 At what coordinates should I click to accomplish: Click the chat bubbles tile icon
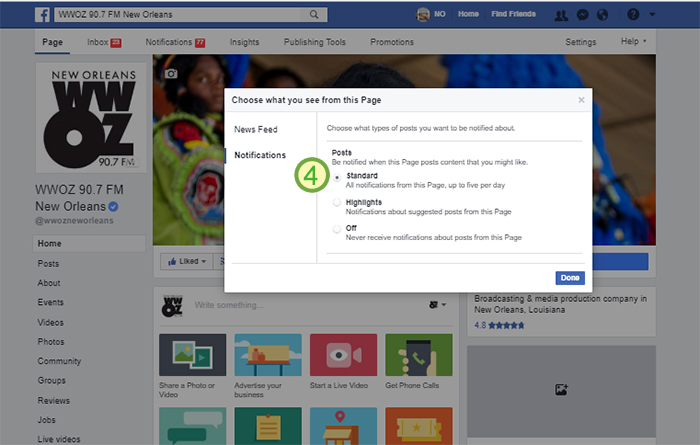click(x=192, y=426)
